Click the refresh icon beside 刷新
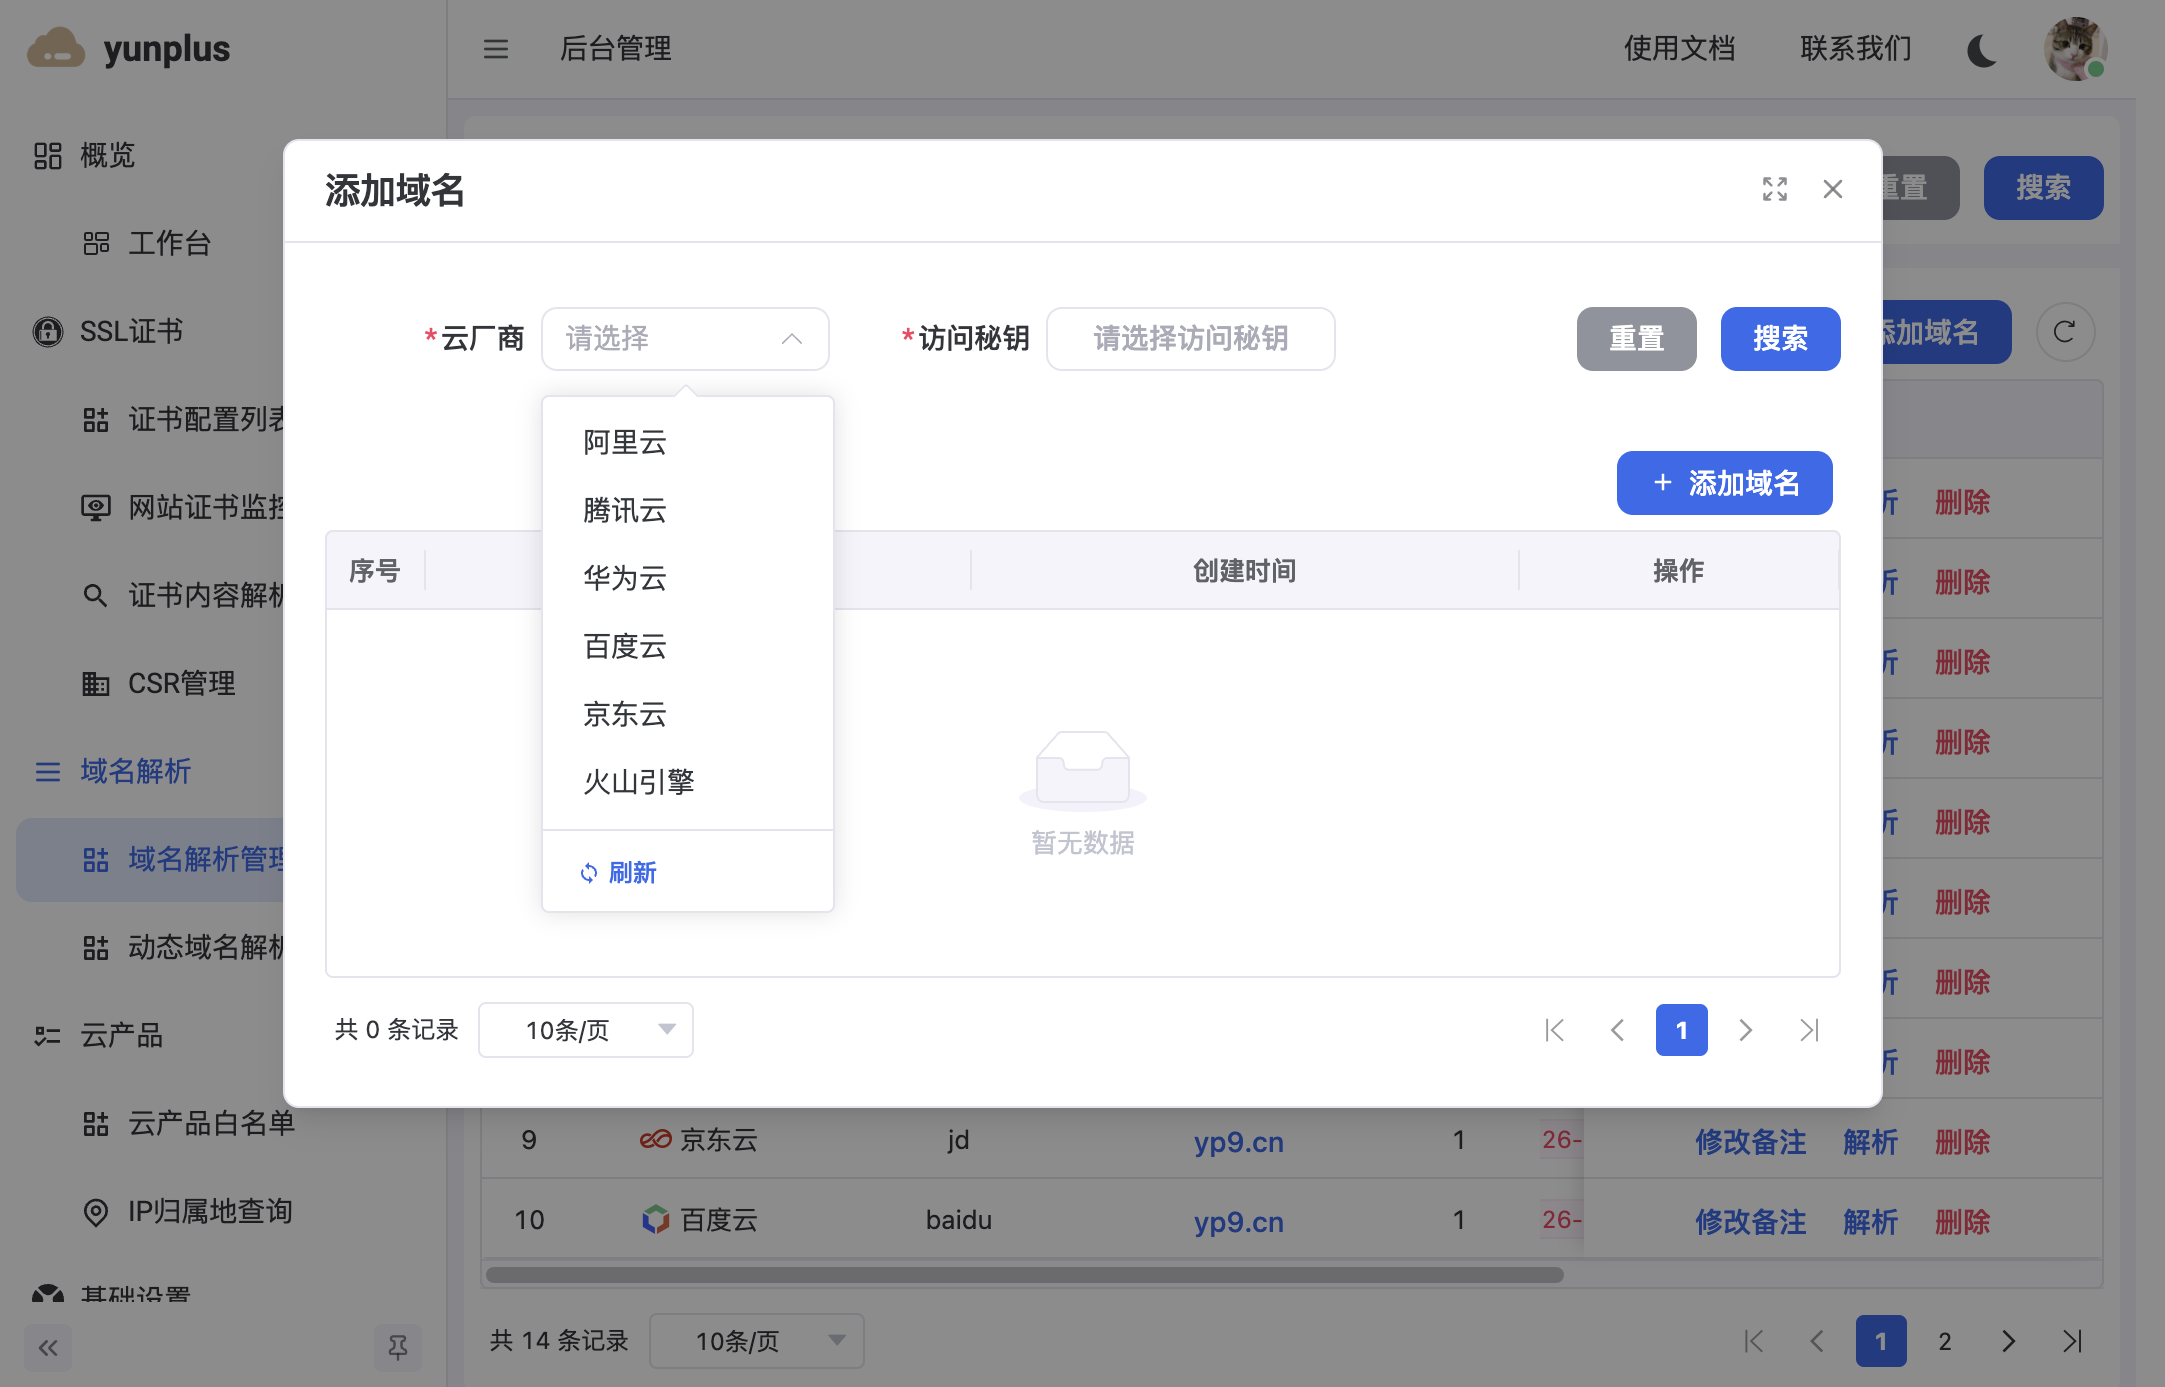The height and width of the screenshot is (1387, 2165). point(589,873)
